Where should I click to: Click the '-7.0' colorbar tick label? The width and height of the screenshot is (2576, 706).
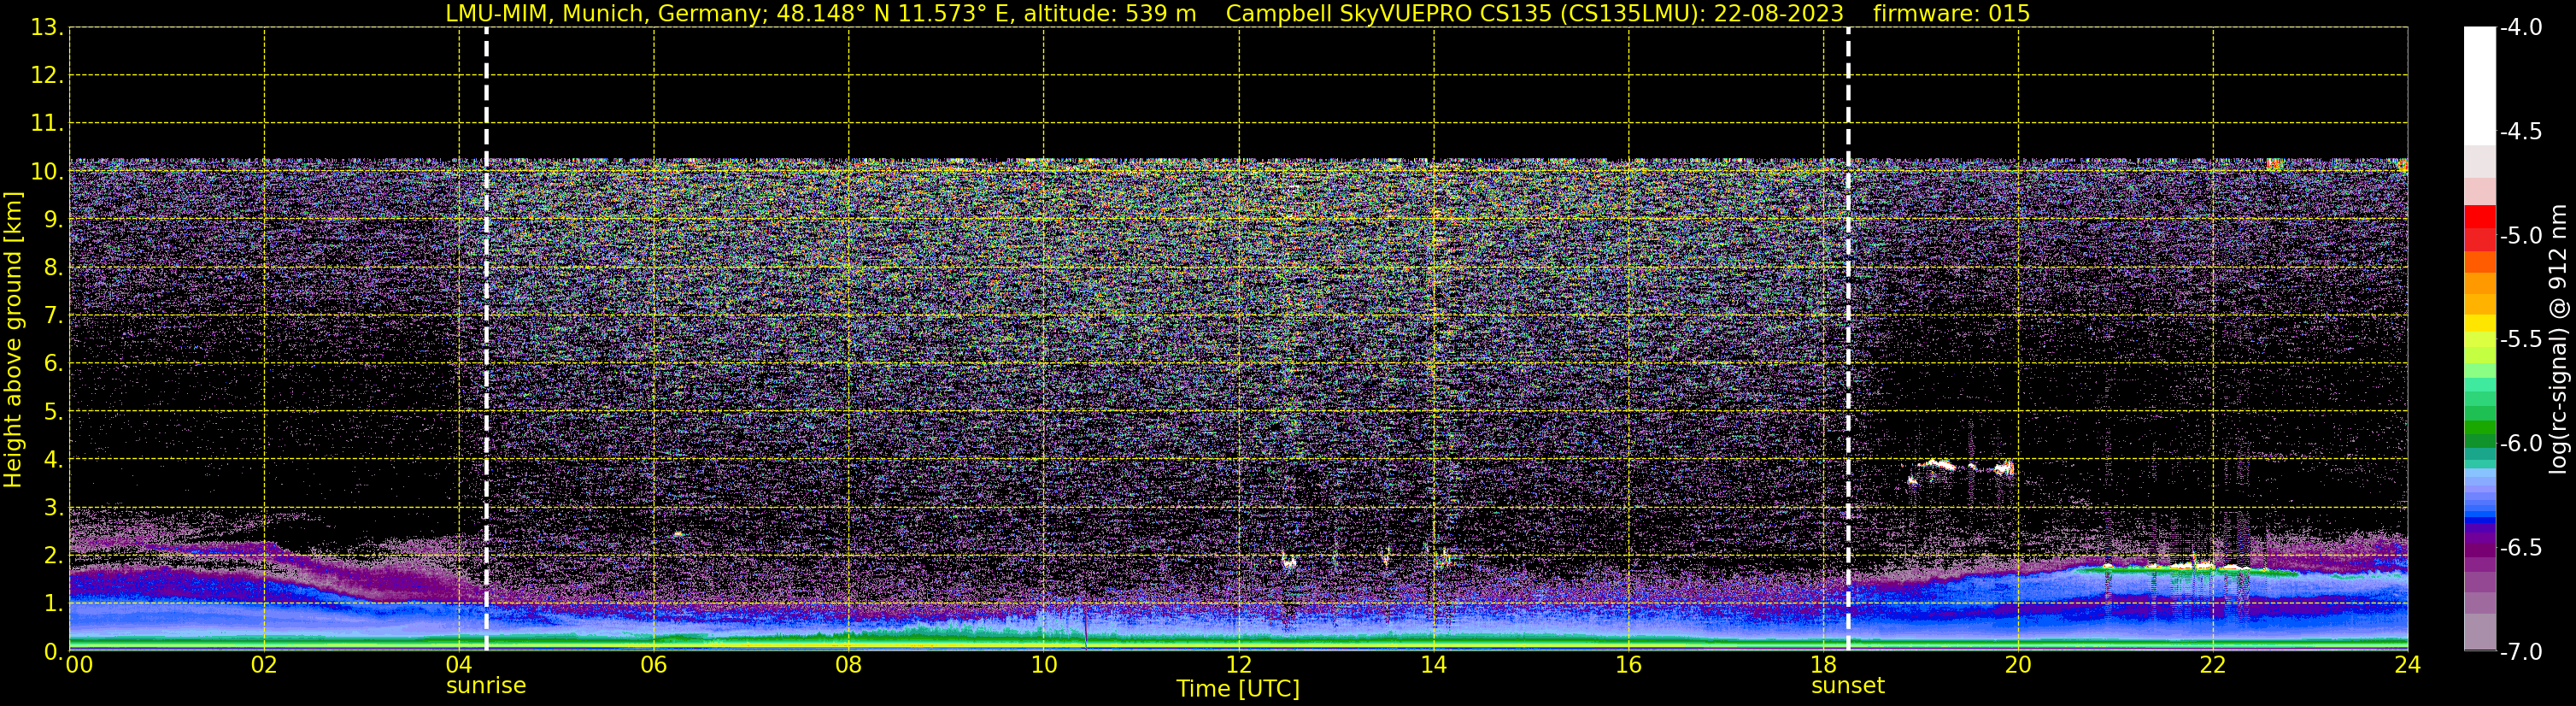click(x=2520, y=652)
